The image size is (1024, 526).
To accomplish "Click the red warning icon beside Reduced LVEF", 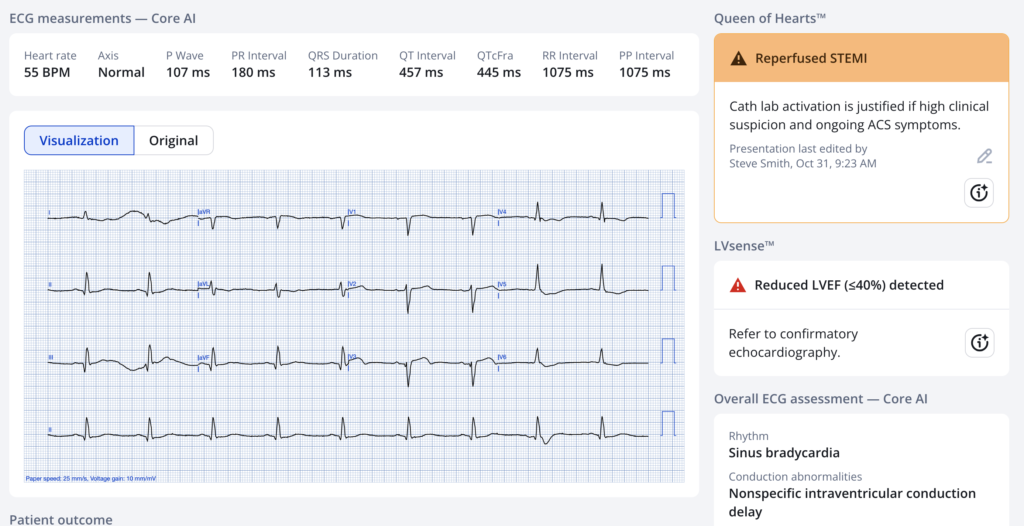I will [x=738, y=285].
